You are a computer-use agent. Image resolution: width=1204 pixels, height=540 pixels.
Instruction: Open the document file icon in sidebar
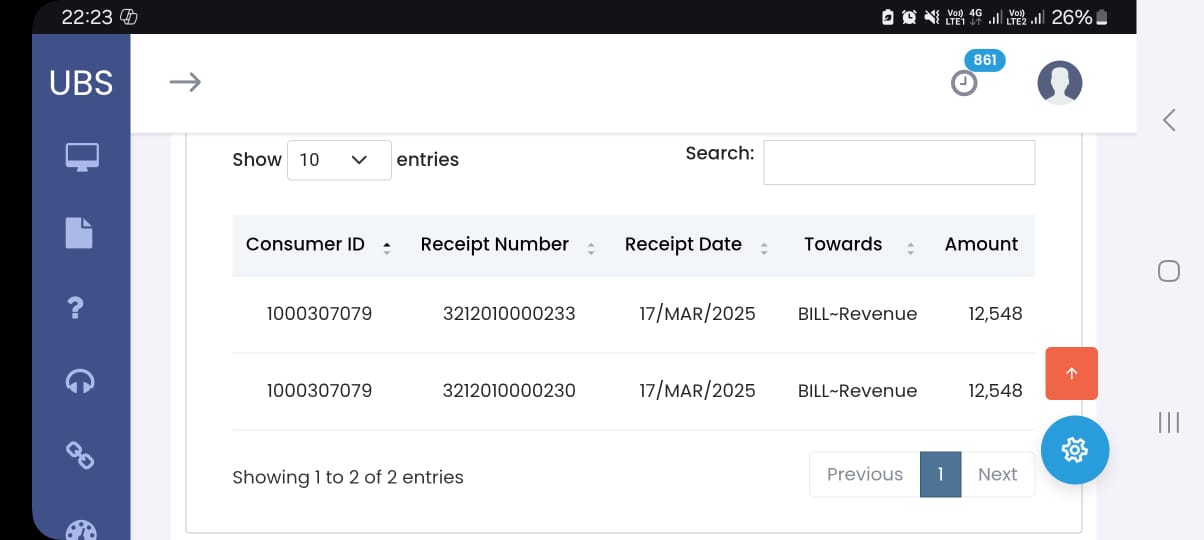79,232
